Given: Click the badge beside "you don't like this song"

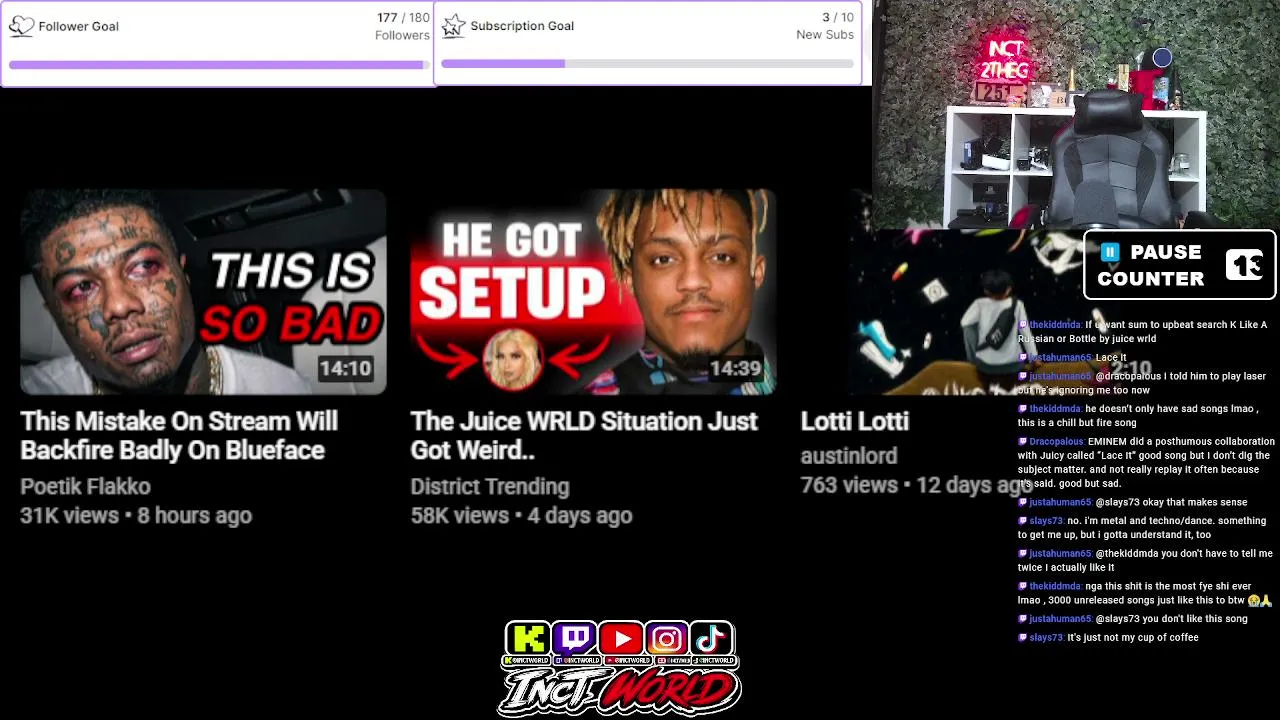Looking at the screenshot, I should 1023,619.
